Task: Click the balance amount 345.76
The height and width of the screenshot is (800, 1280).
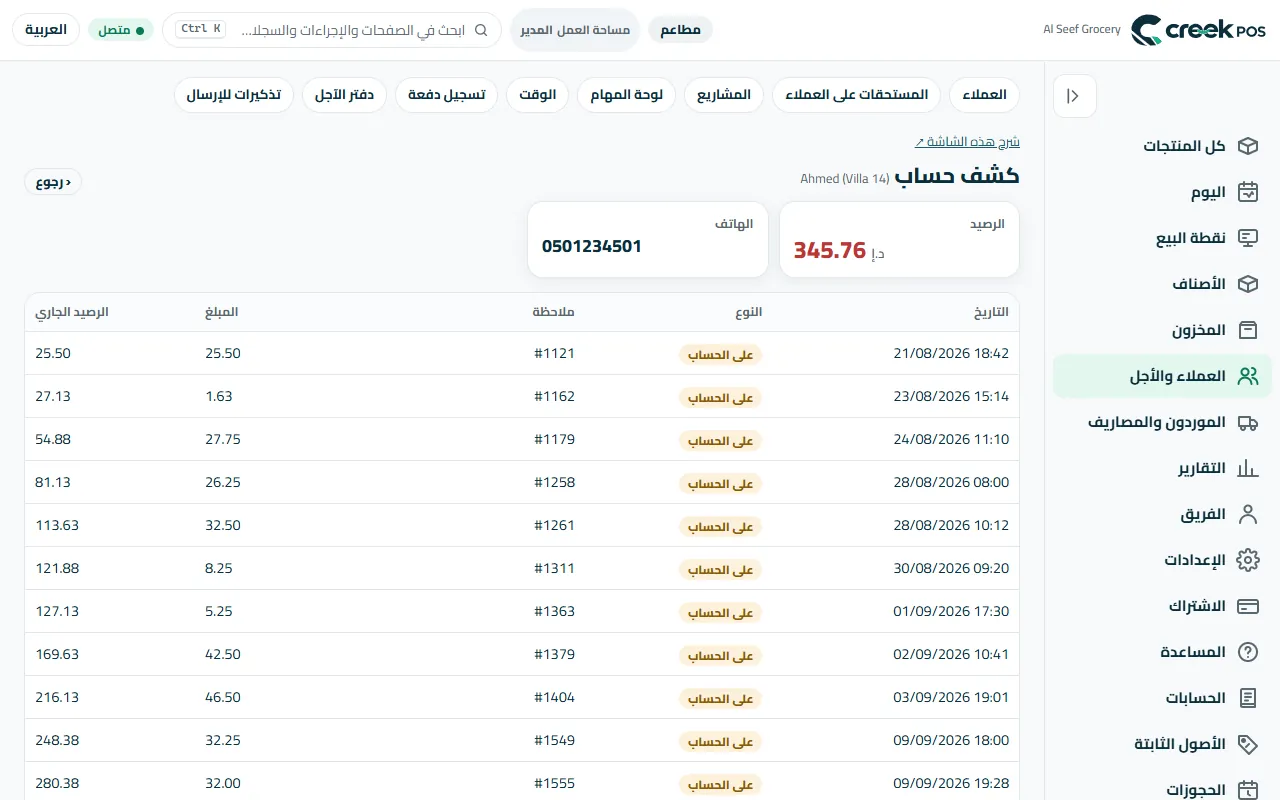Action: point(830,250)
